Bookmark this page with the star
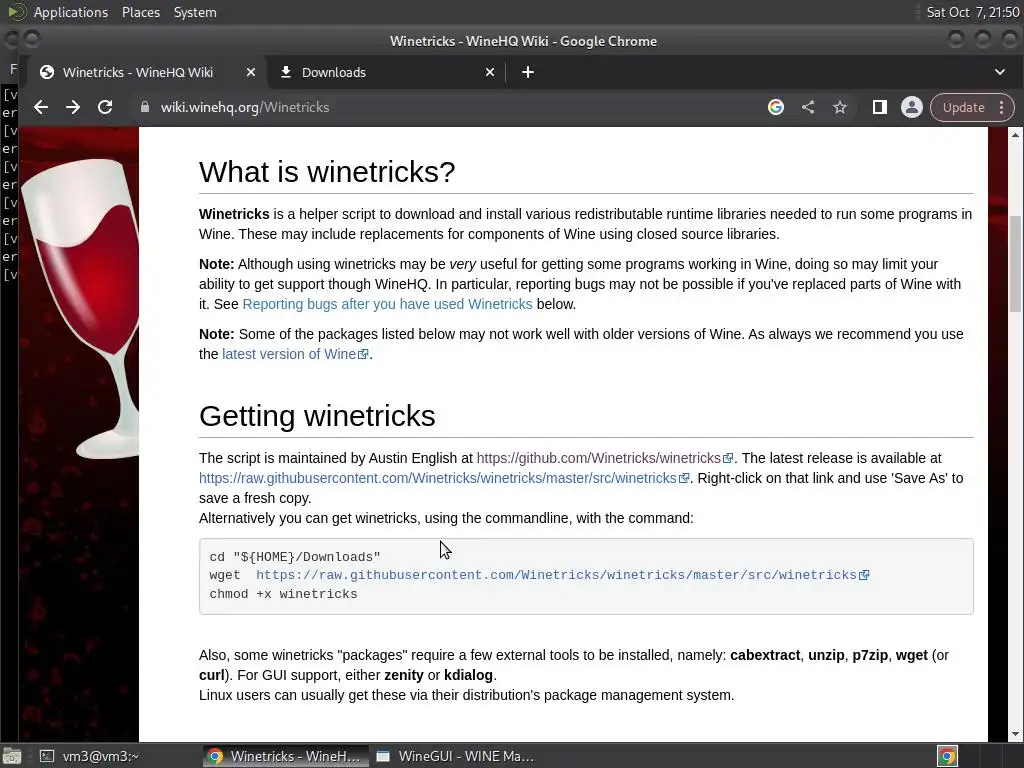1024x768 pixels. coord(840,107)
